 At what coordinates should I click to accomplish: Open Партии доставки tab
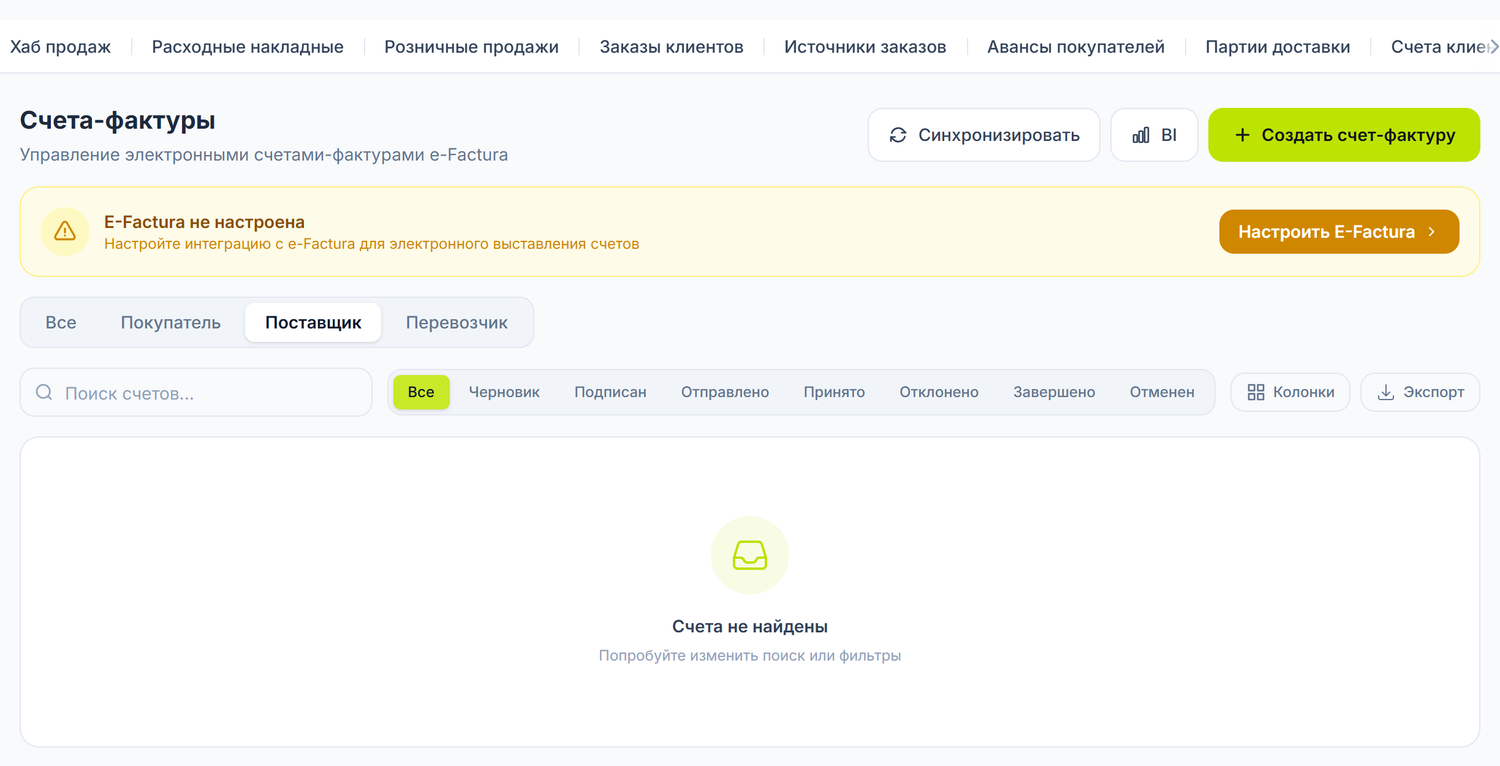pos(1278,47)
